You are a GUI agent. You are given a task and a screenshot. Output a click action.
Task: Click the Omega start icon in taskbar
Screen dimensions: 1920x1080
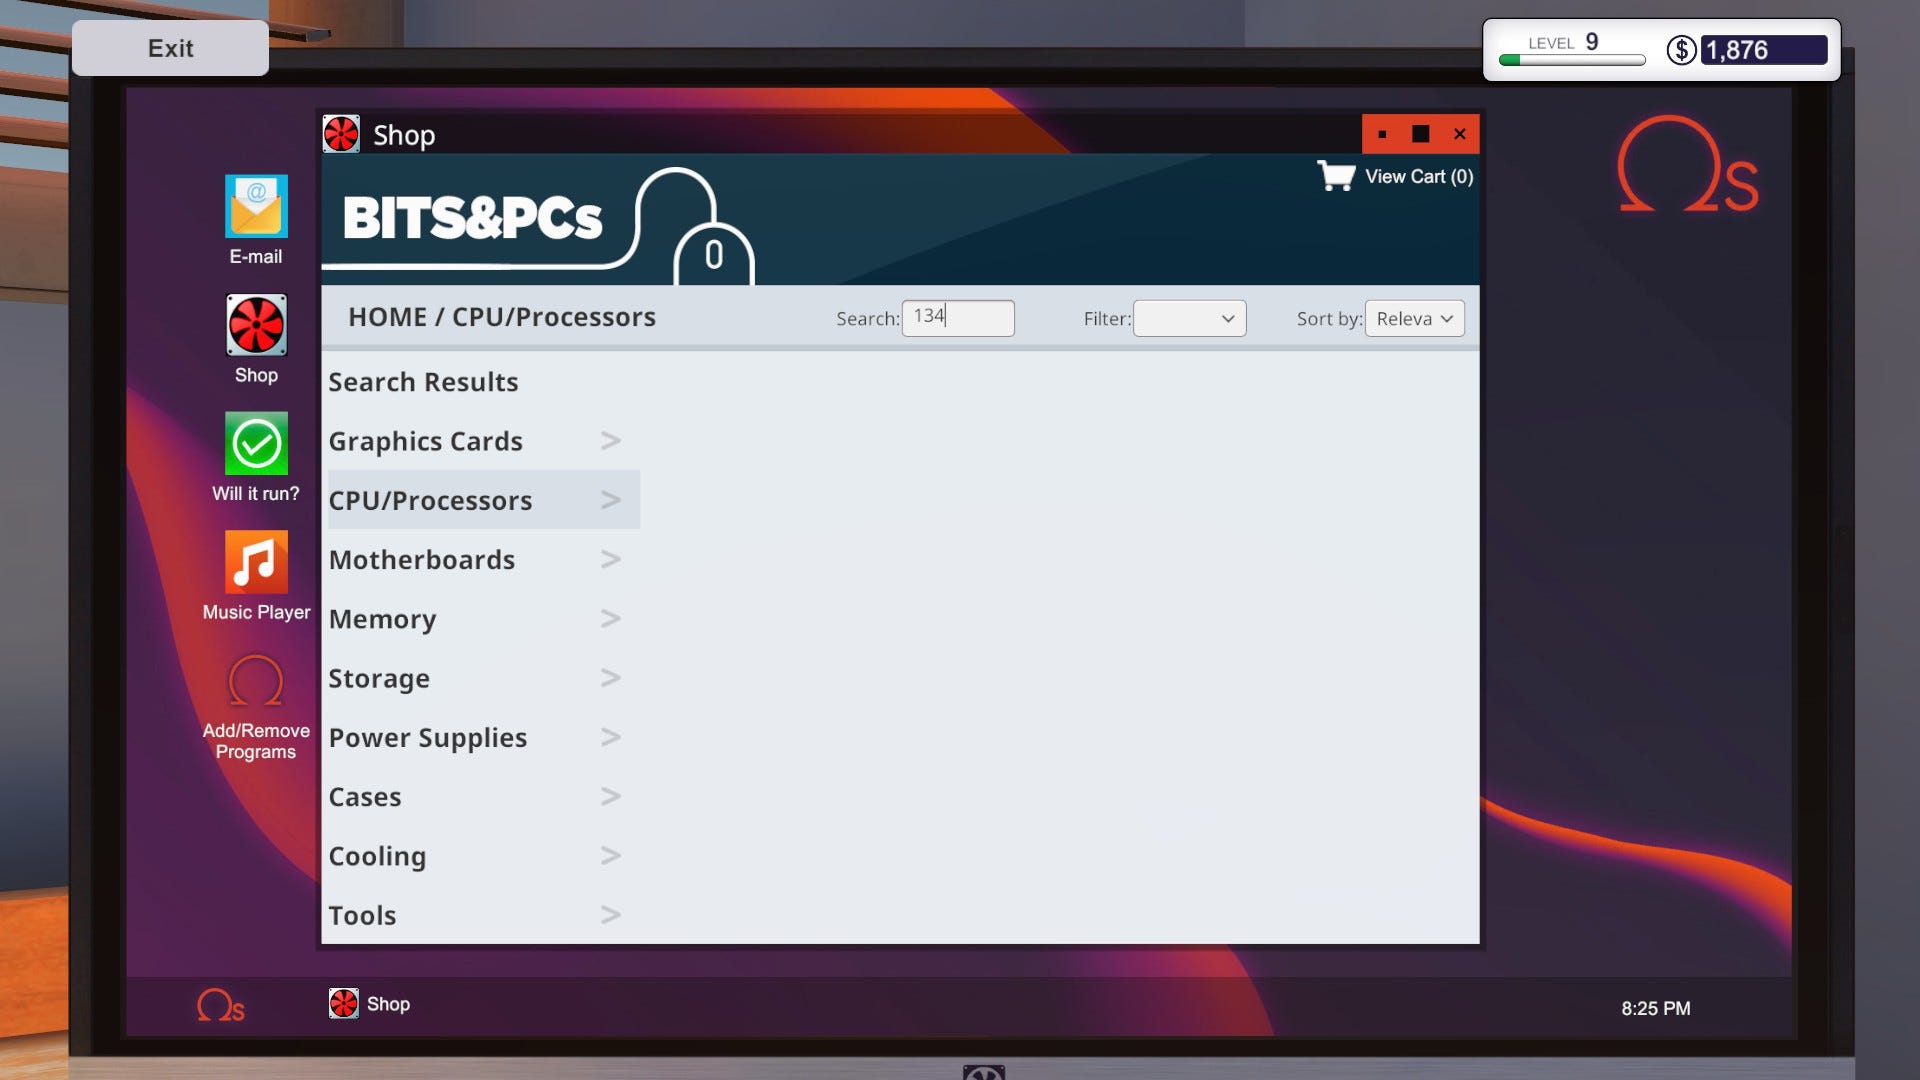[x=221, y=1005]
